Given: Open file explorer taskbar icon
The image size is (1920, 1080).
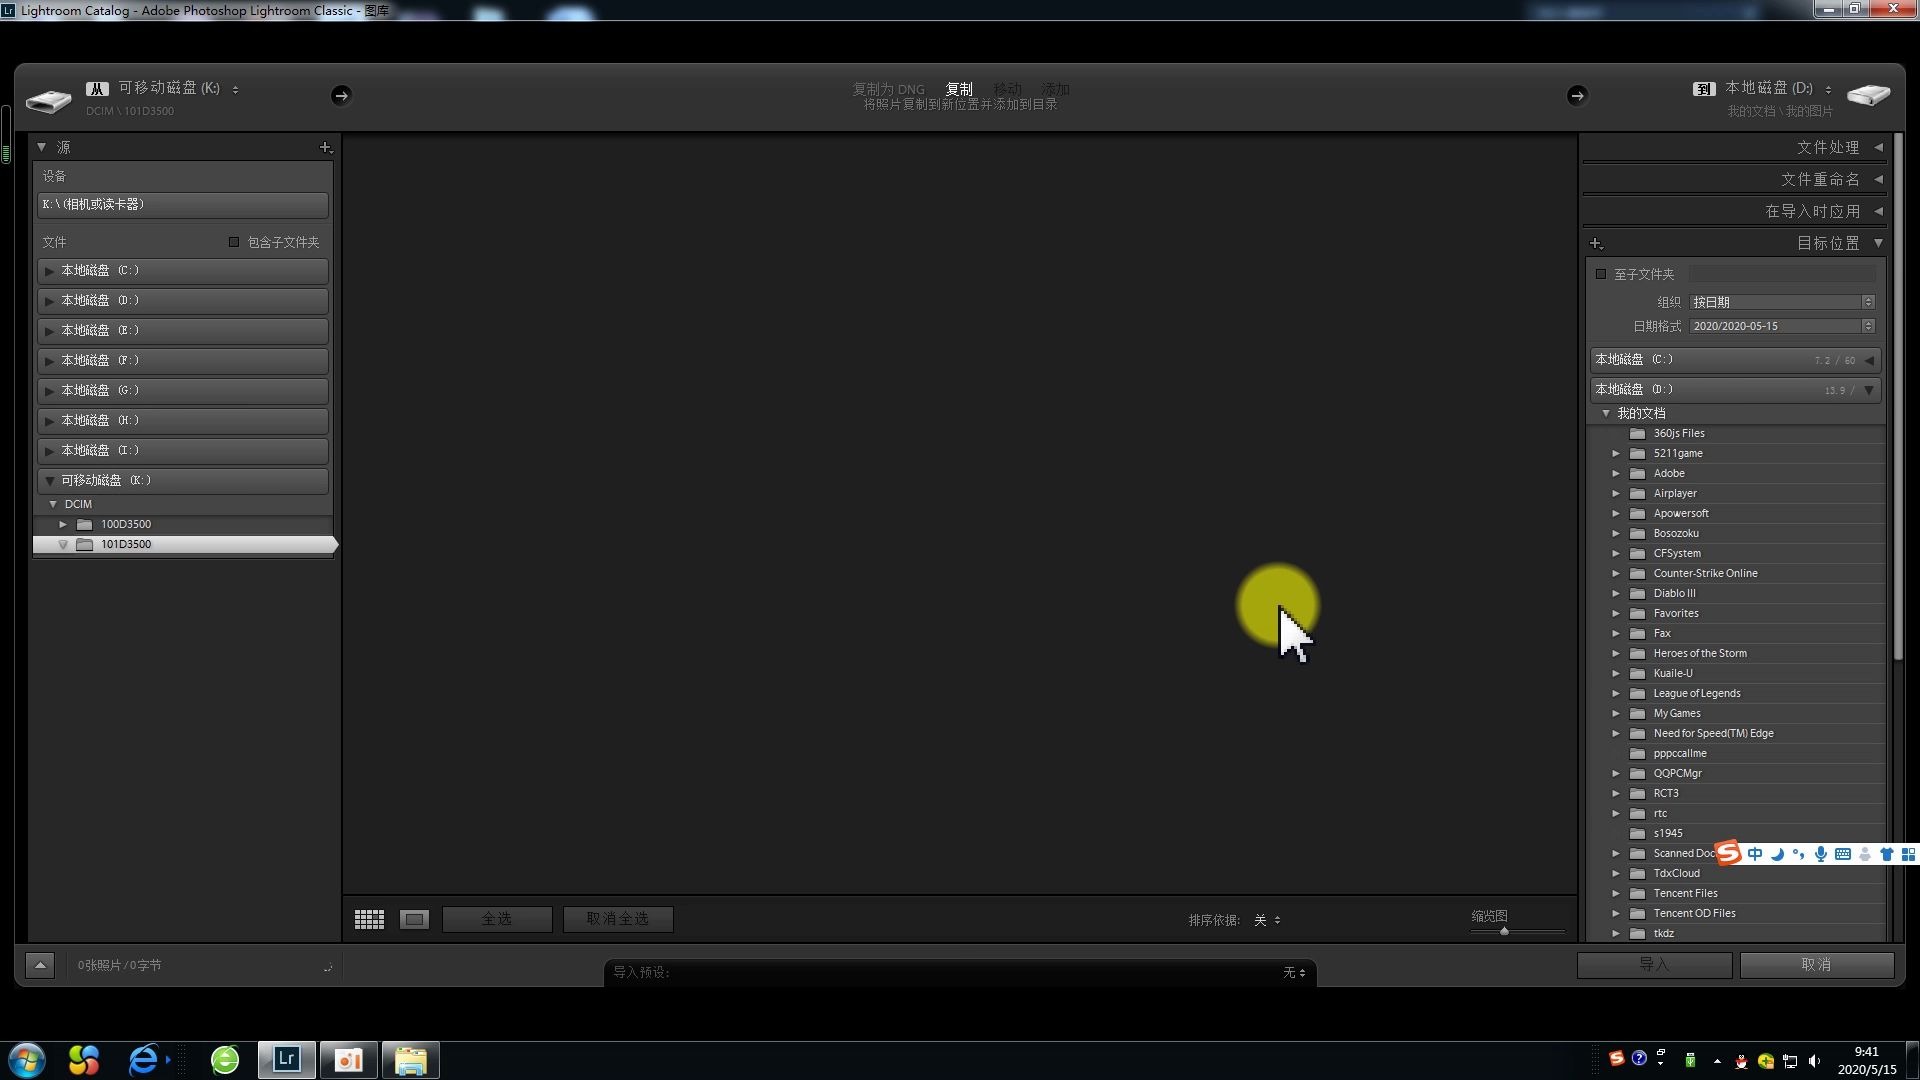Looking at the screenshot, I should 410,1059.
